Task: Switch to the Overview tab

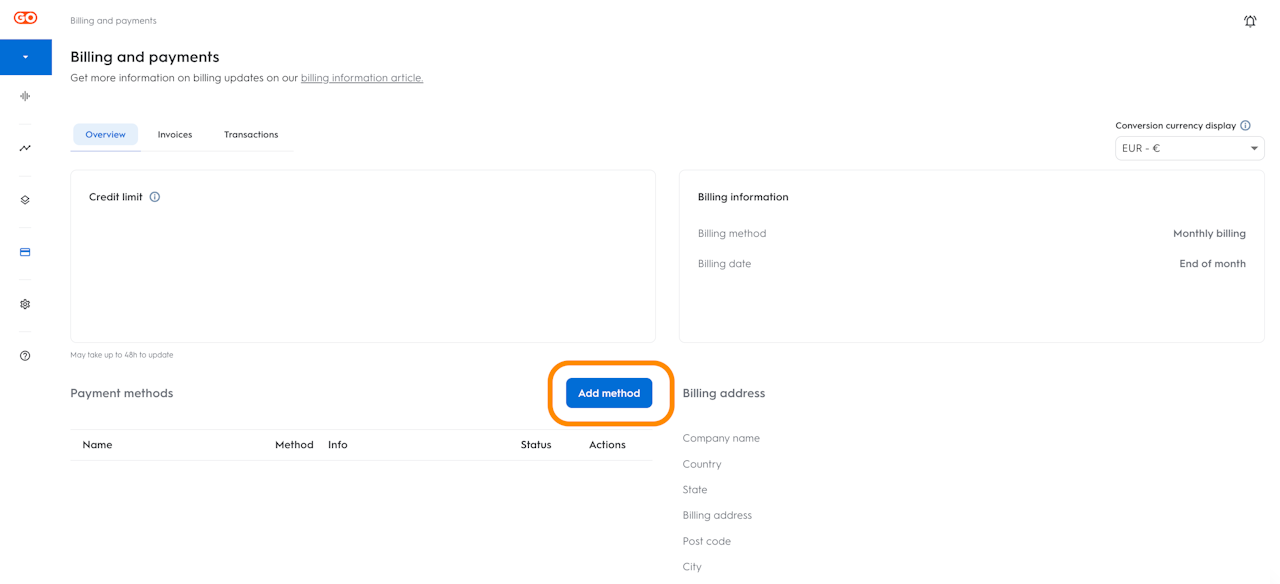Action: coord(105,134)
